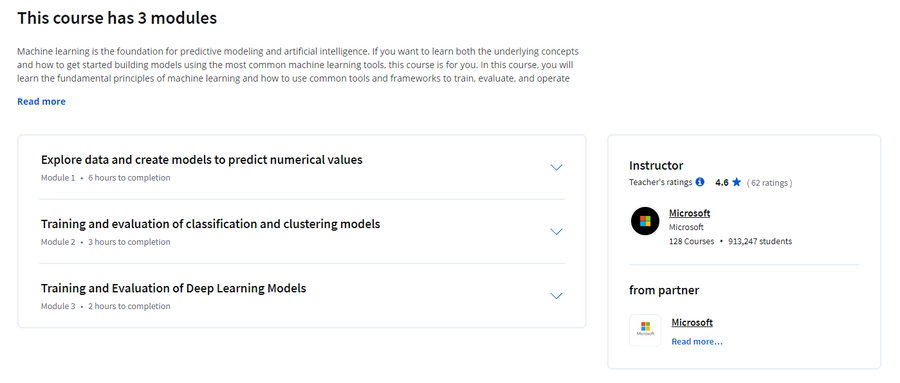Expand Module 1 with its chevron arrow
900x383 pixels.
[x=556, y=168]
